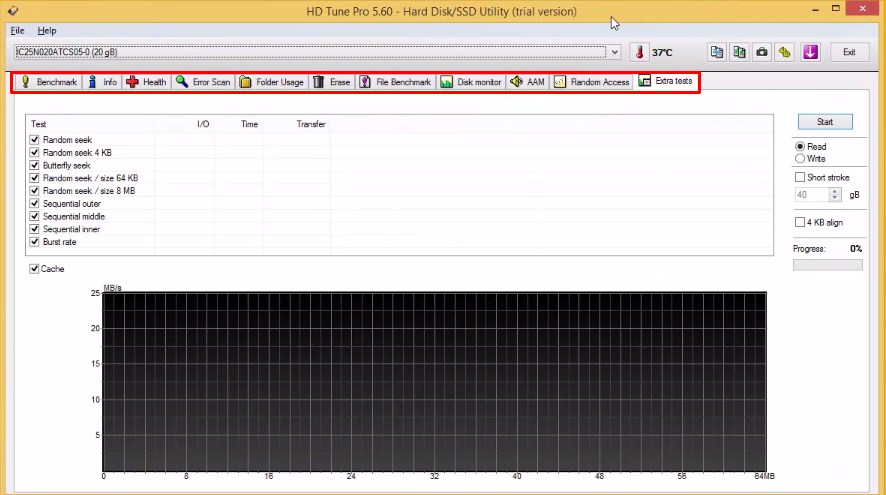Click the camera save screenshot icon

[762, 52]
